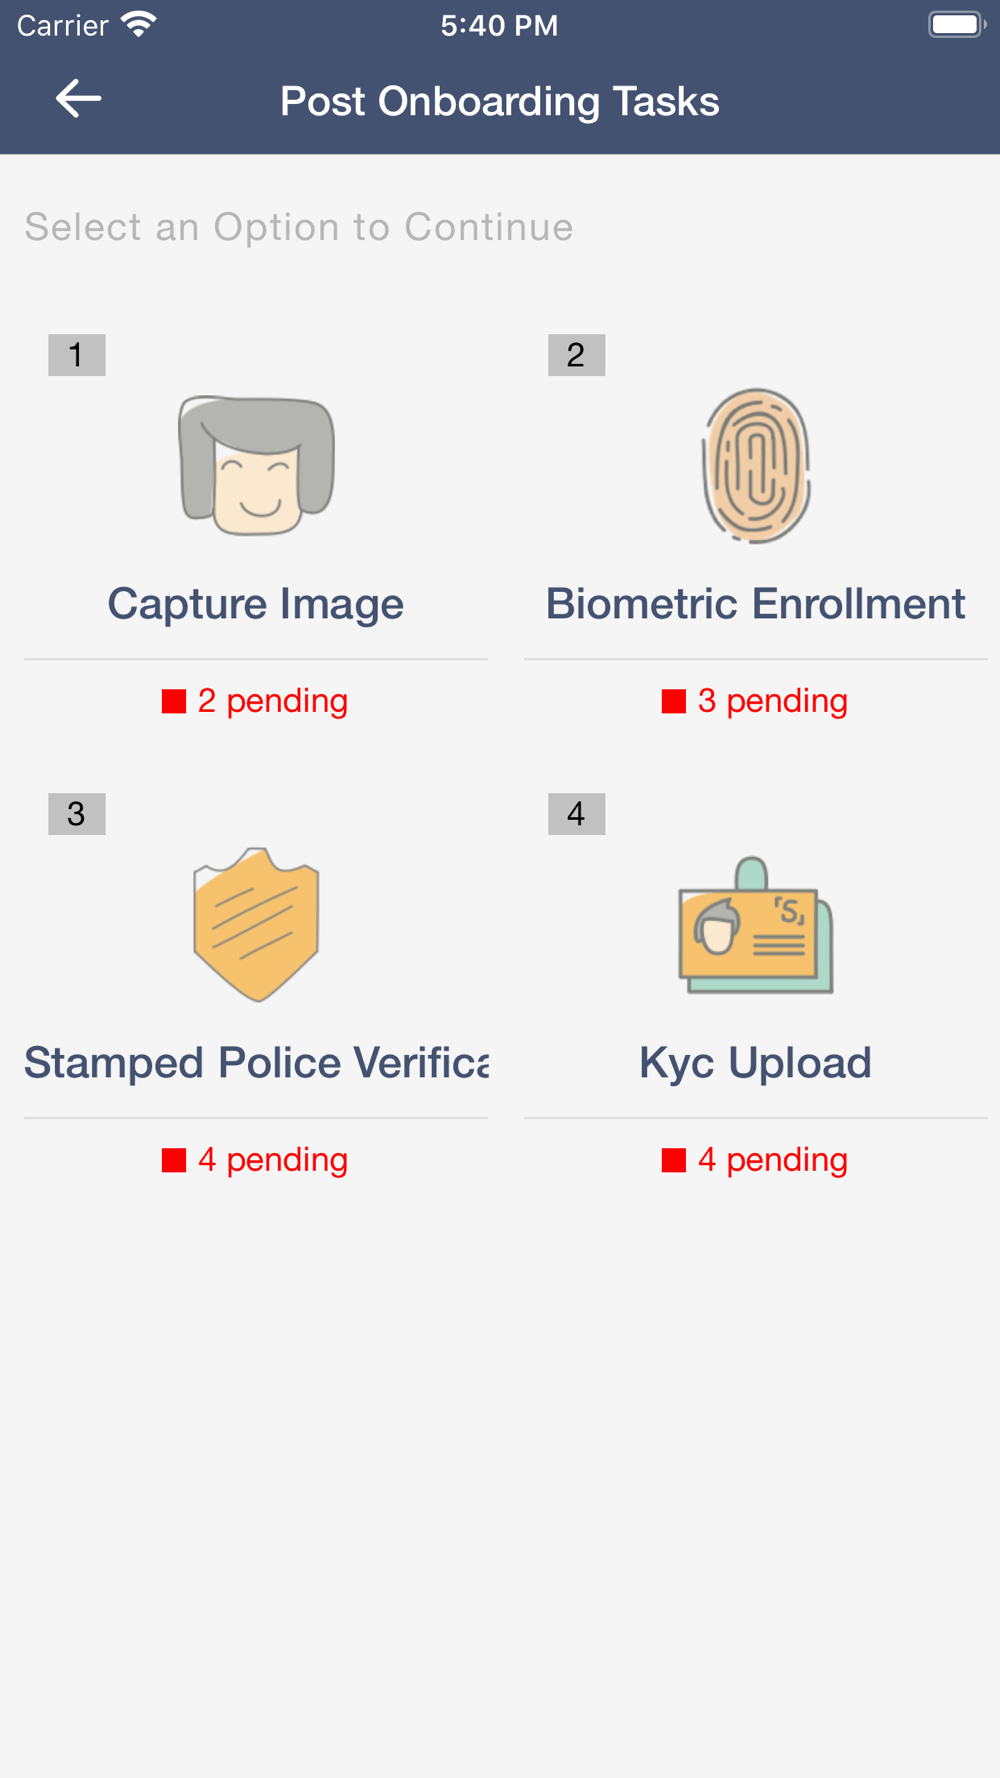This screenshot has height=1778, width=1000.
Task: View 3 pending under Biometric Enrollment
Action: [755, 701]
